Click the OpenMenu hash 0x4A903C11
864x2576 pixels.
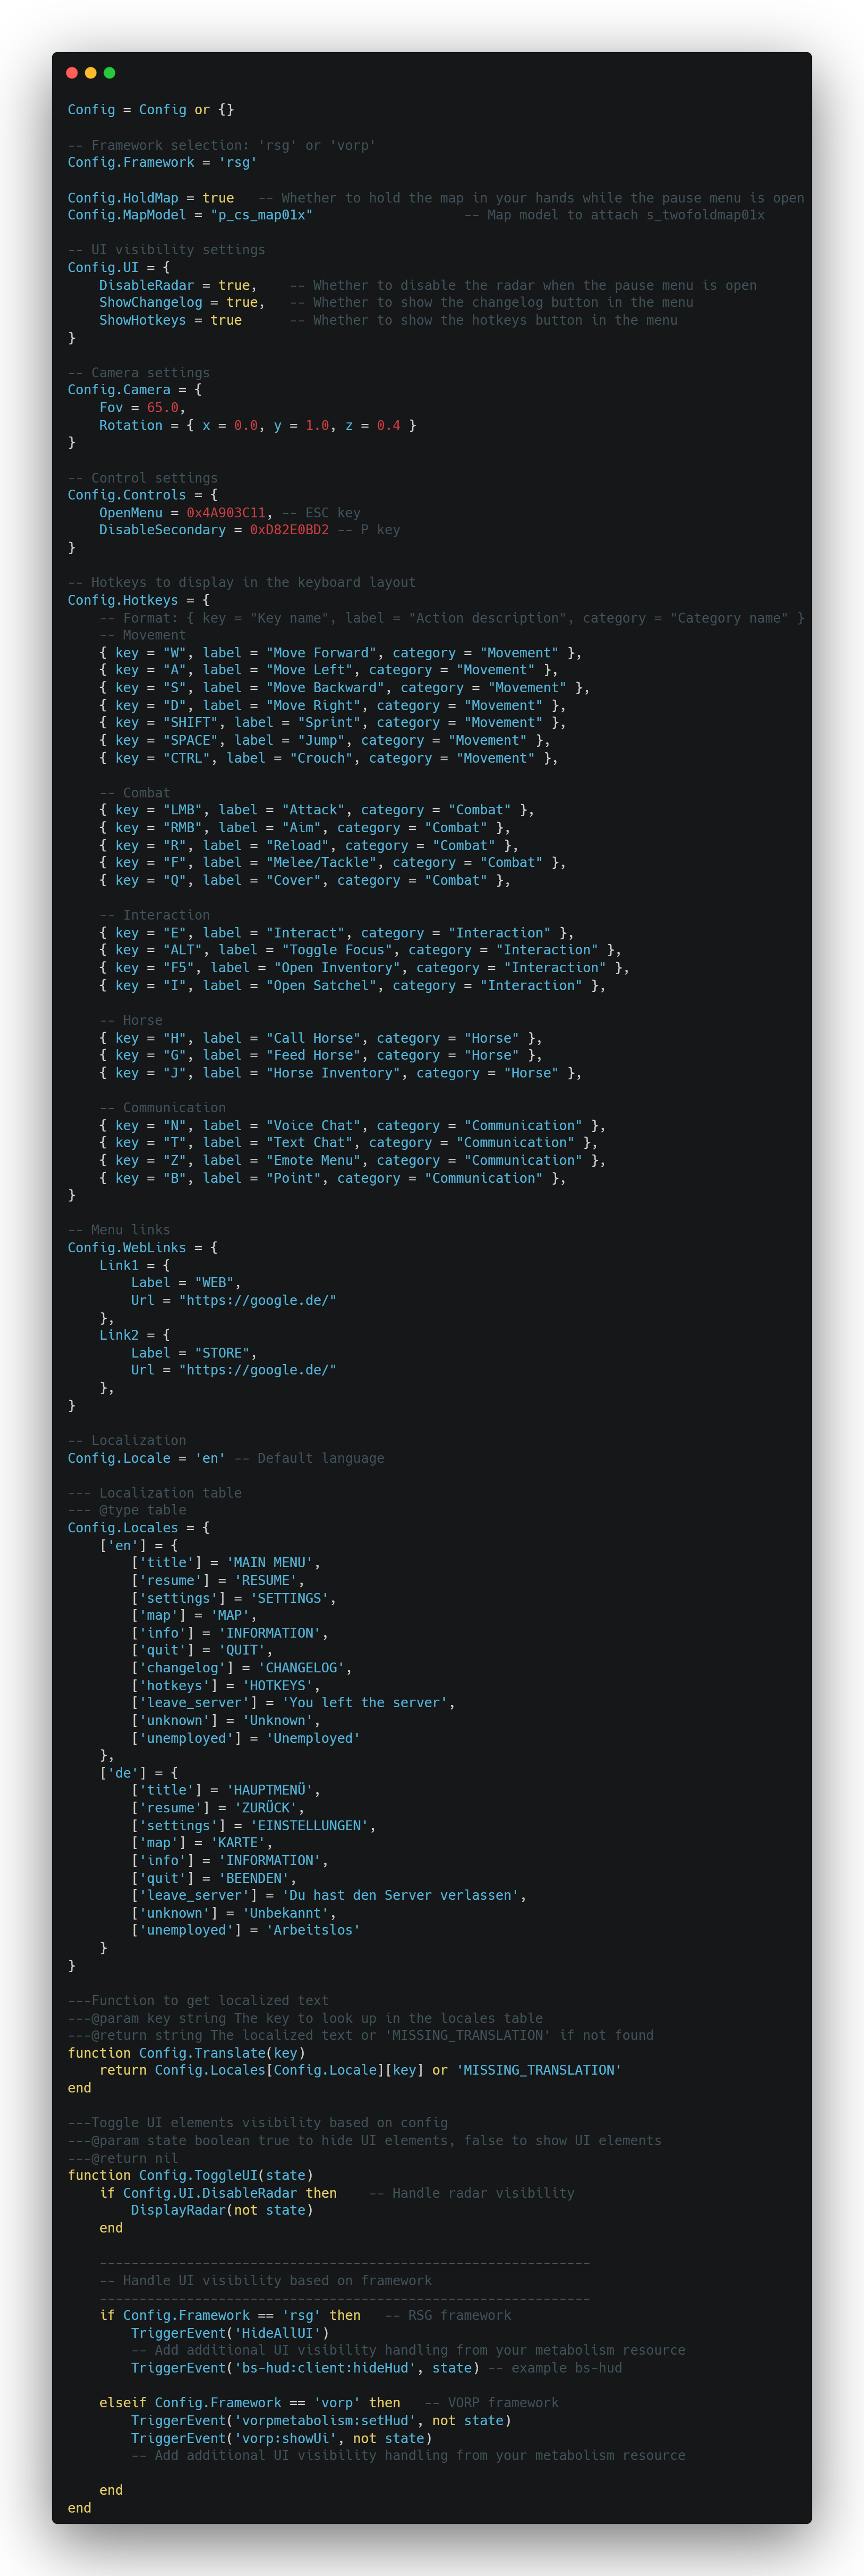(226, 513)
